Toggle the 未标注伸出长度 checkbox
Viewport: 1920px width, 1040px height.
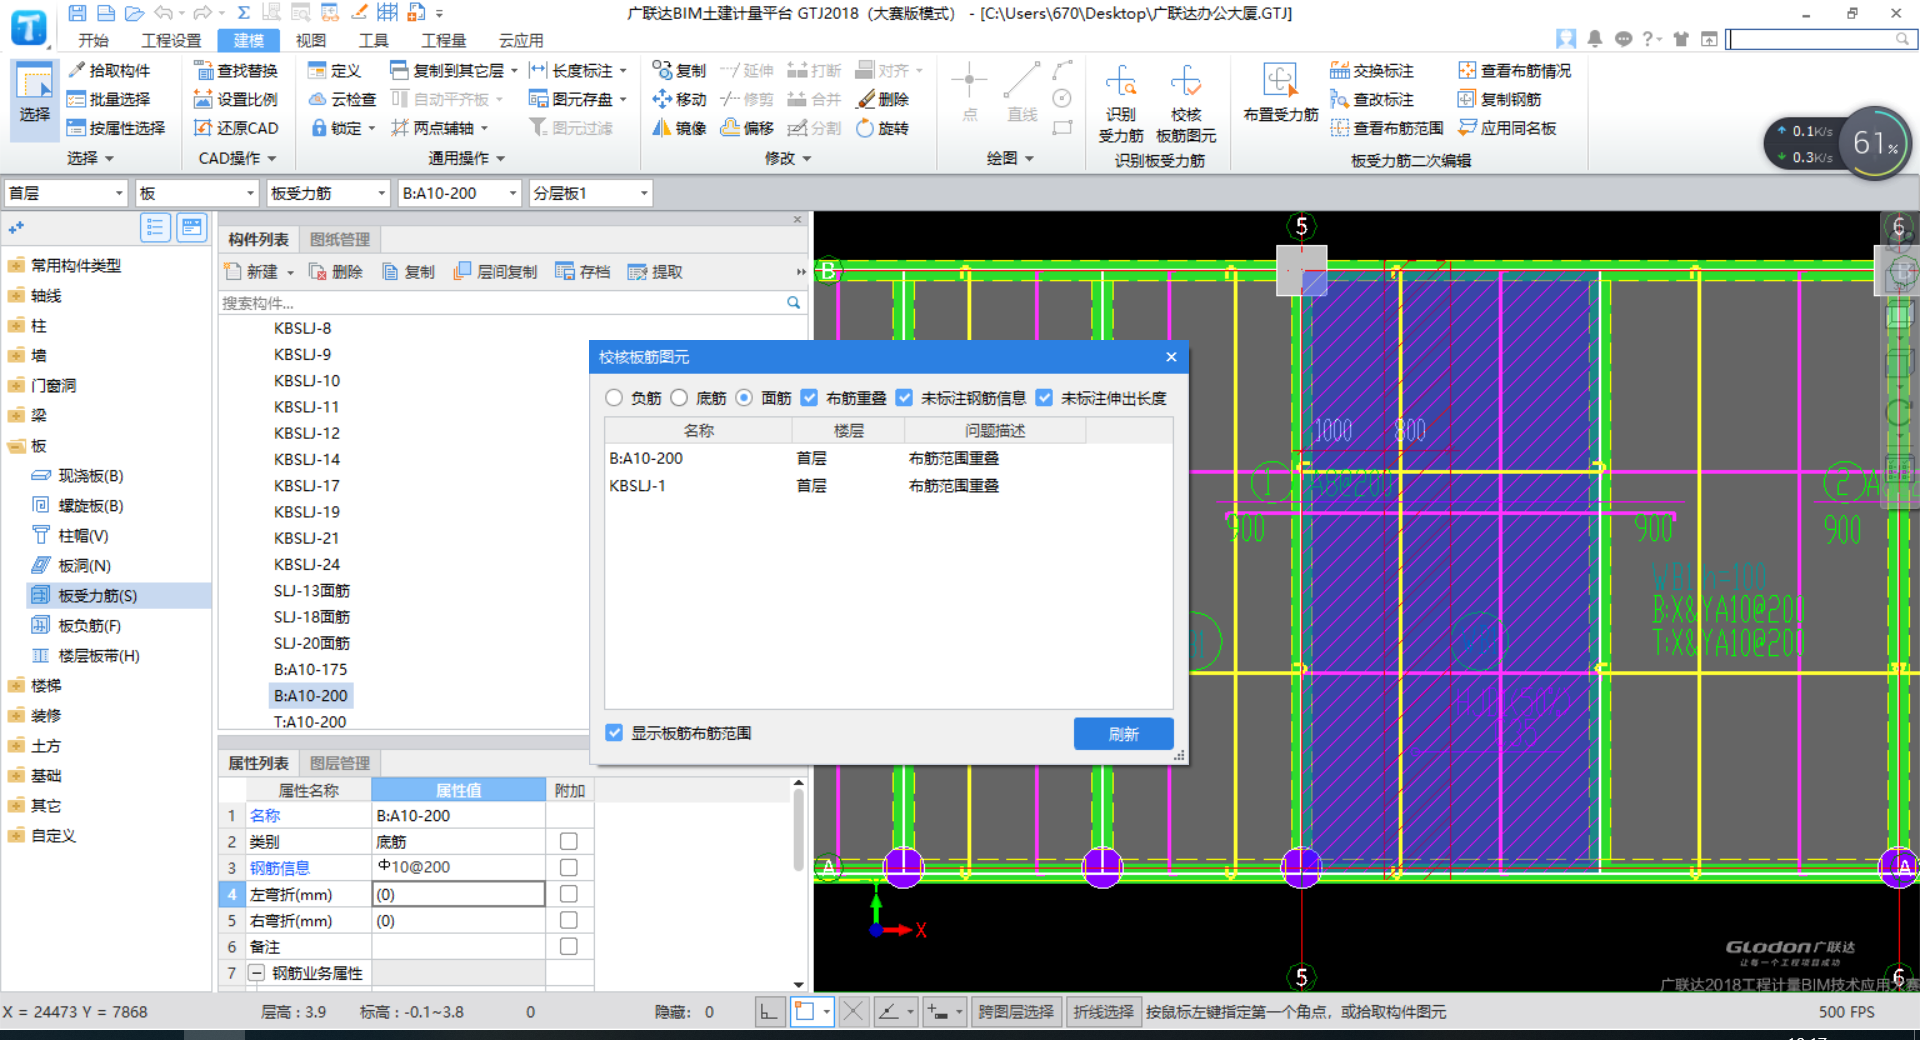click(1045, 398)
